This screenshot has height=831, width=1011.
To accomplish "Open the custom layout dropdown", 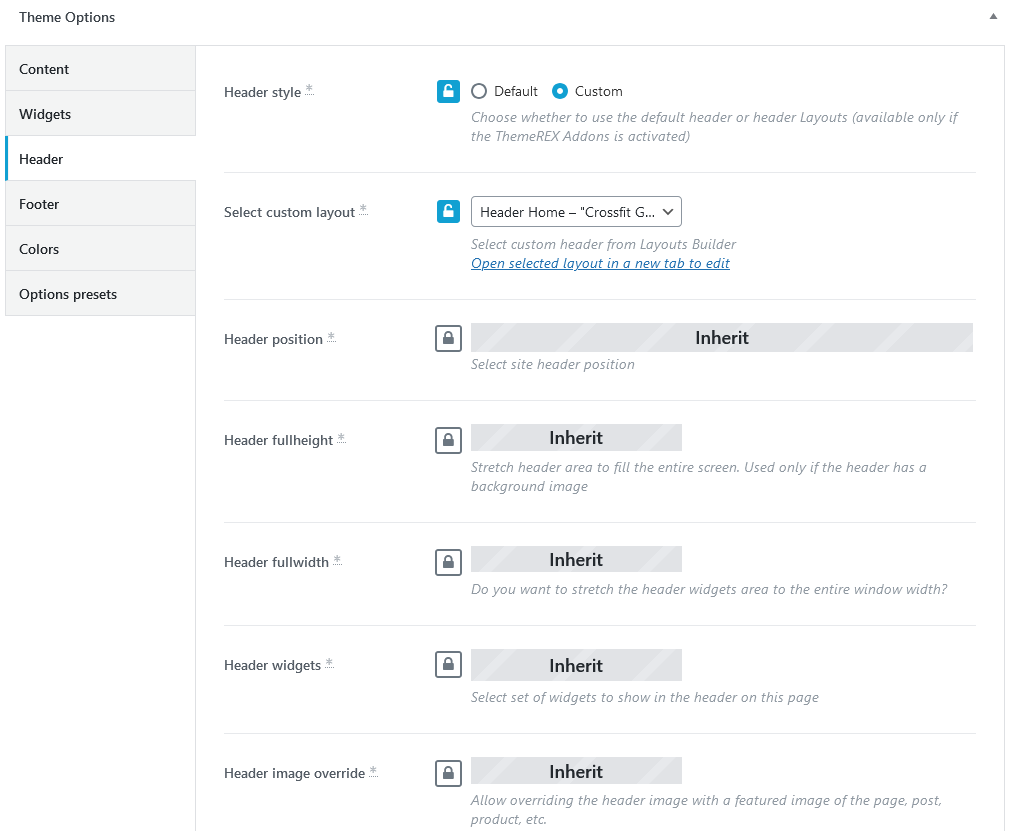I will (x=576, y=211).
